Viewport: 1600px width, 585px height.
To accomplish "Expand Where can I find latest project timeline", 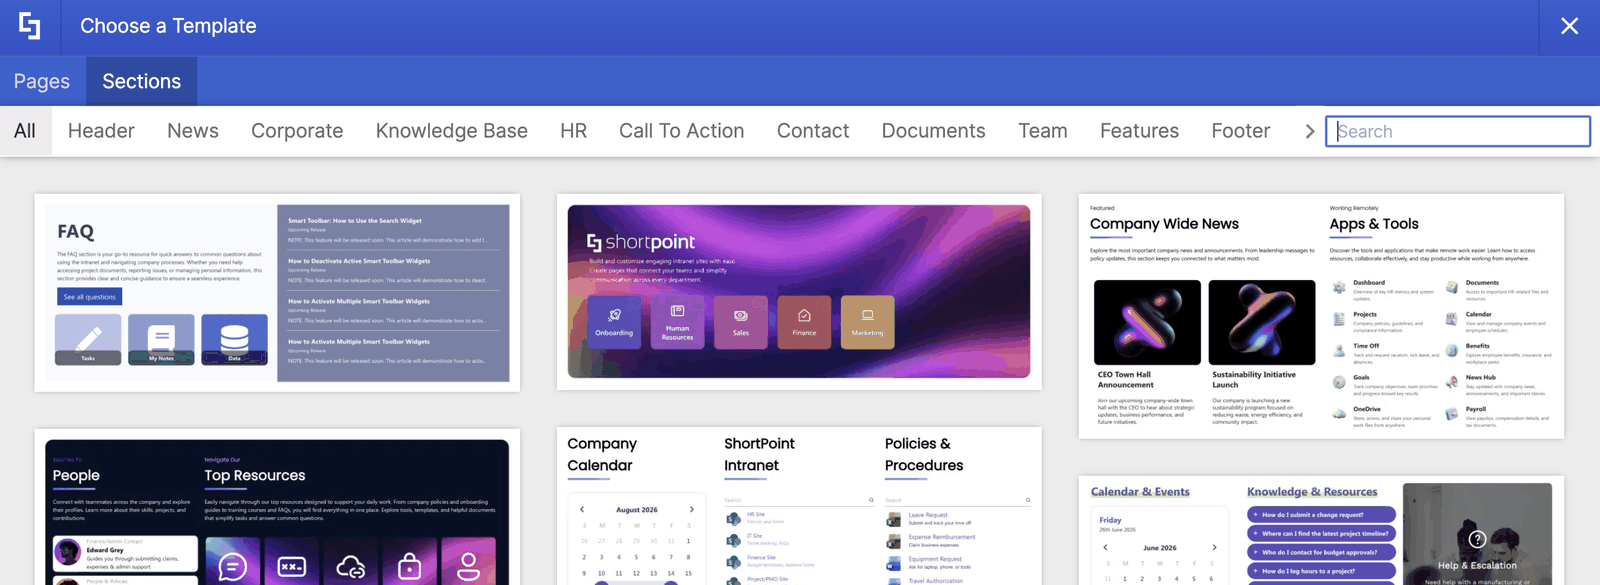I will (x=1321, y=534).
